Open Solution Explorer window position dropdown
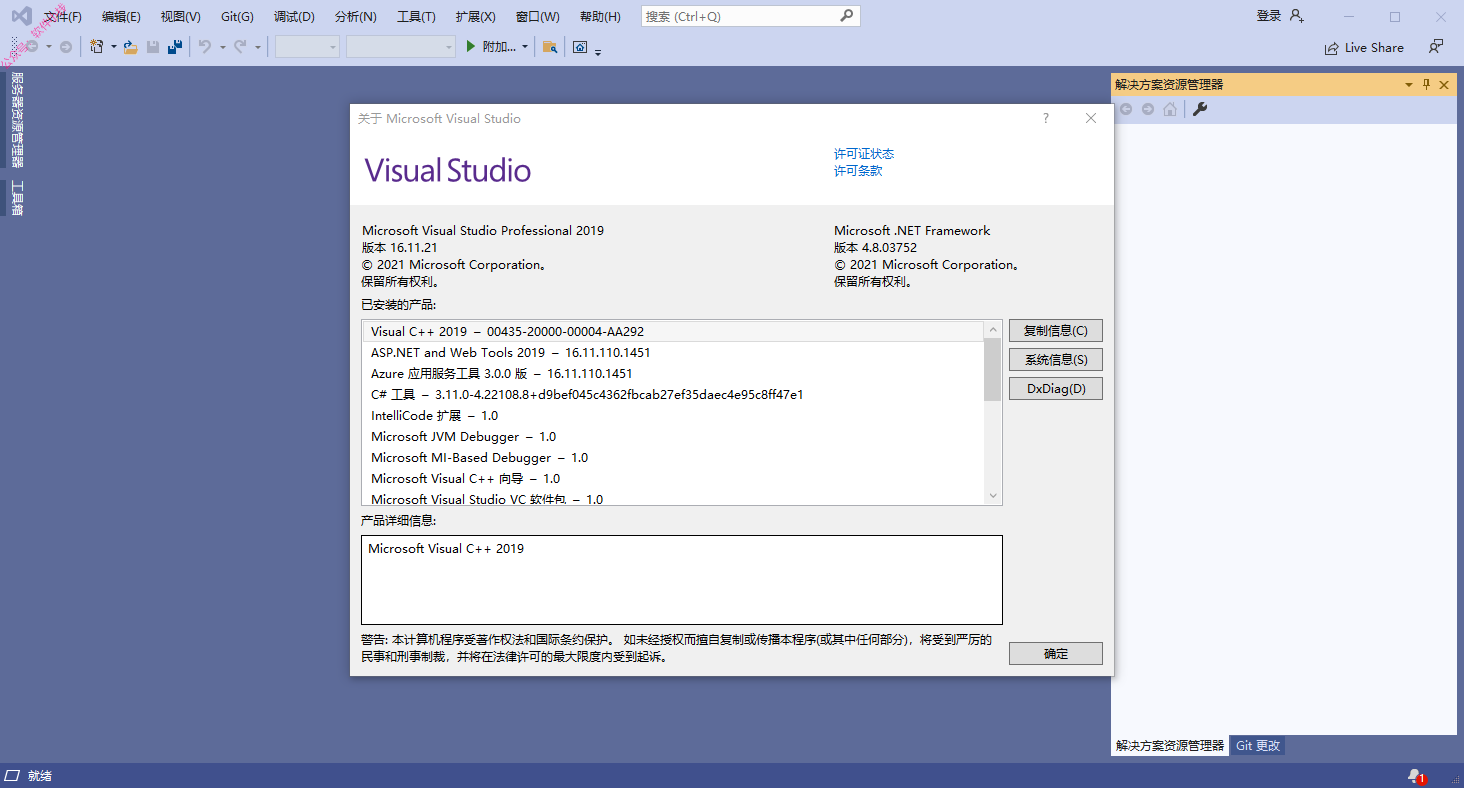 [x=1409, y=85]
